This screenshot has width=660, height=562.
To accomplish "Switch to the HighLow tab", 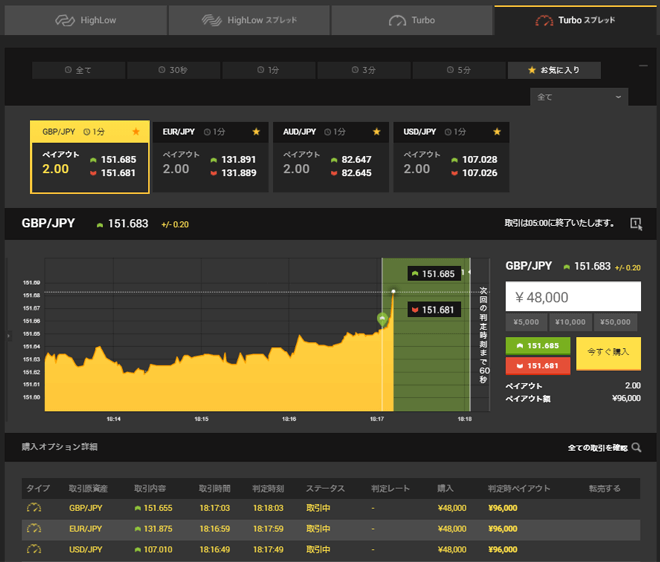I will [86, 20].
